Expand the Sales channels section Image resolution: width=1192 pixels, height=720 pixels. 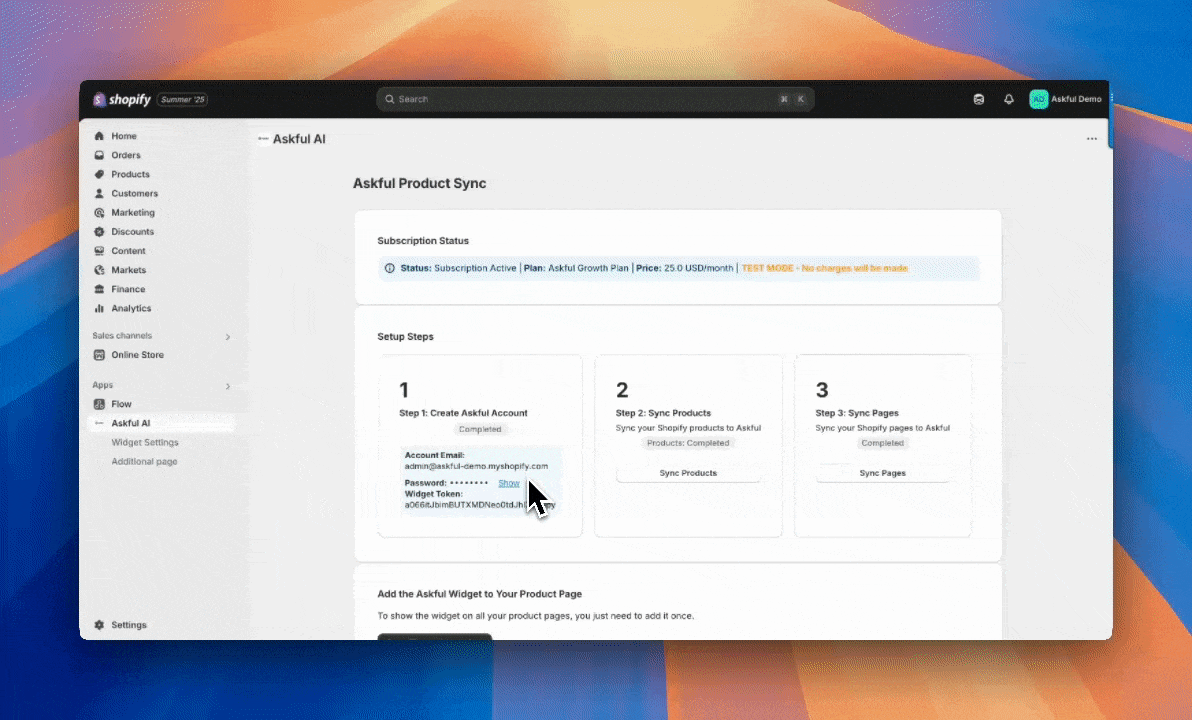[x=227, y=336]
